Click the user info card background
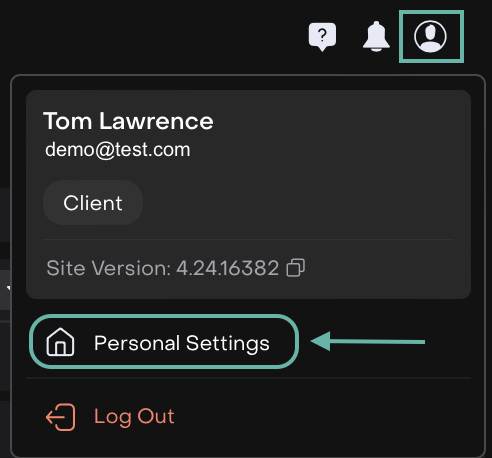This screenshot has width=492, height=458. (248, 194)
